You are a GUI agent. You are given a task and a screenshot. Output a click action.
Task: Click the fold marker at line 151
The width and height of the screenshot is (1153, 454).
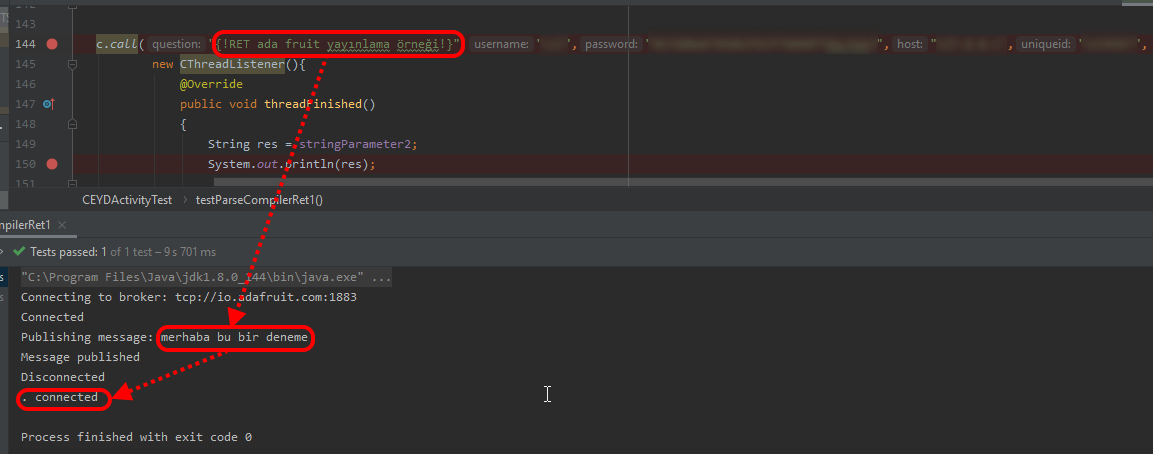point(72,183)
